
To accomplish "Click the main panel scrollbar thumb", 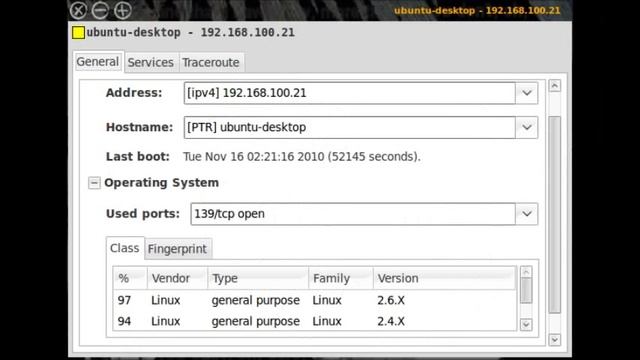I will click(554, 215).
